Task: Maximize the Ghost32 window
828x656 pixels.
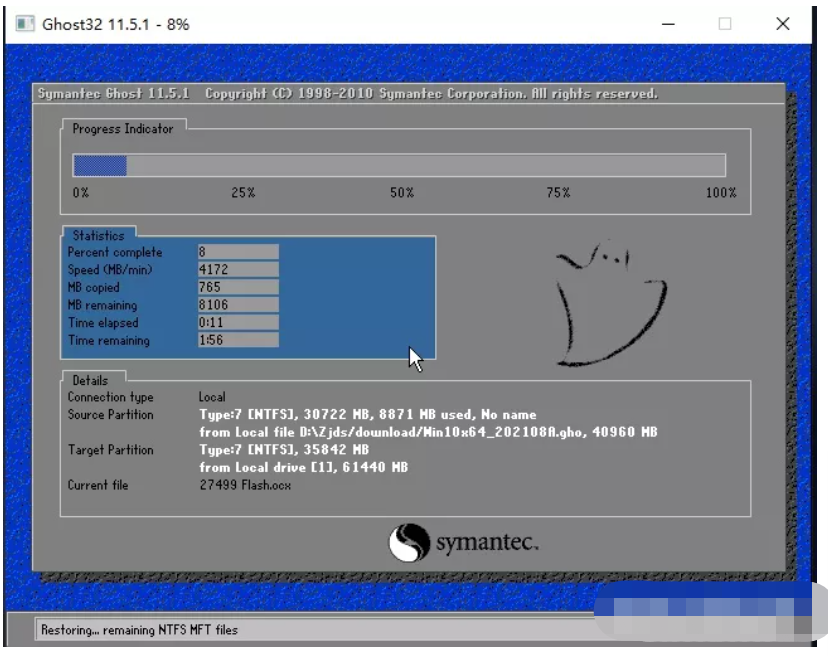Action: 724,24
